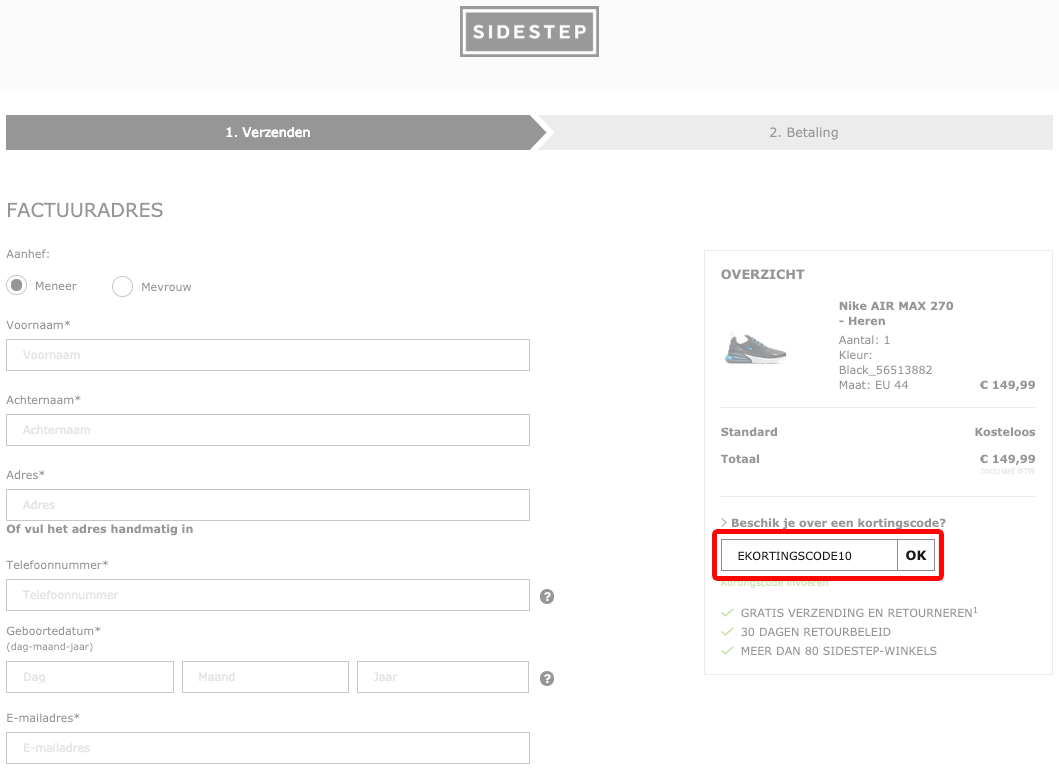
Task: Click the 'Kosteloos' shipping cost
Action: tap(1005, 432)
